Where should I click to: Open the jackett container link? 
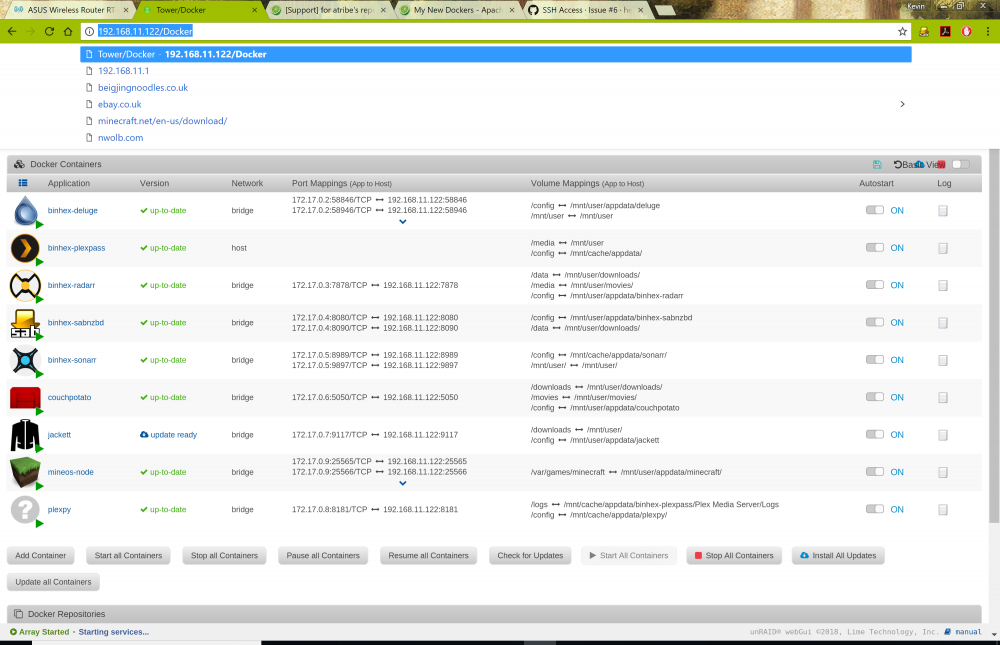tap(59, 435)
